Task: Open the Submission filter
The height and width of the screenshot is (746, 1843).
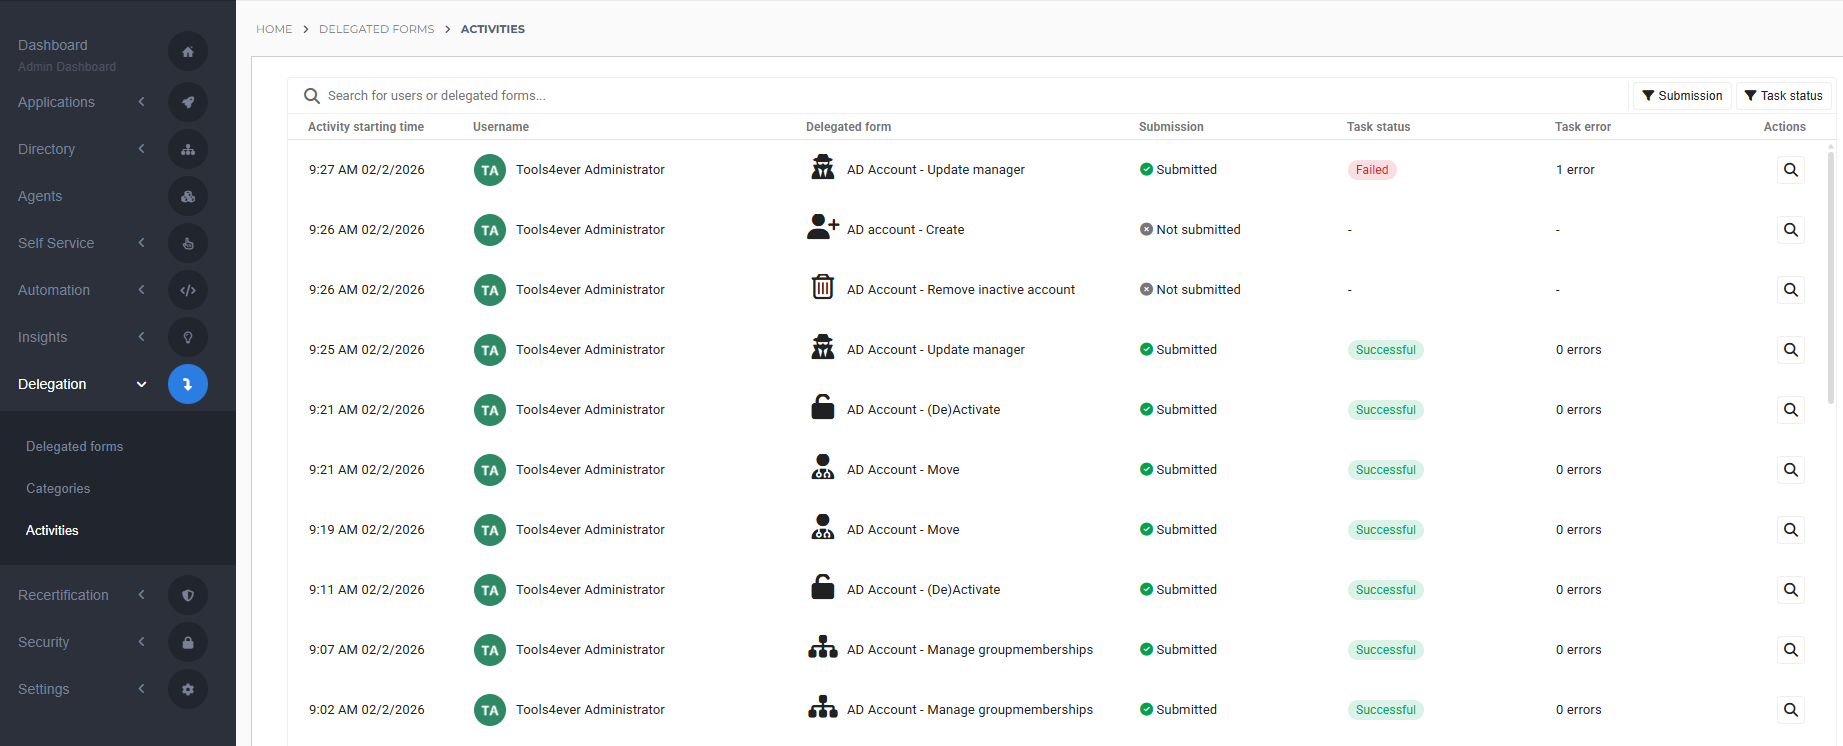Action: coord(1682,96)
